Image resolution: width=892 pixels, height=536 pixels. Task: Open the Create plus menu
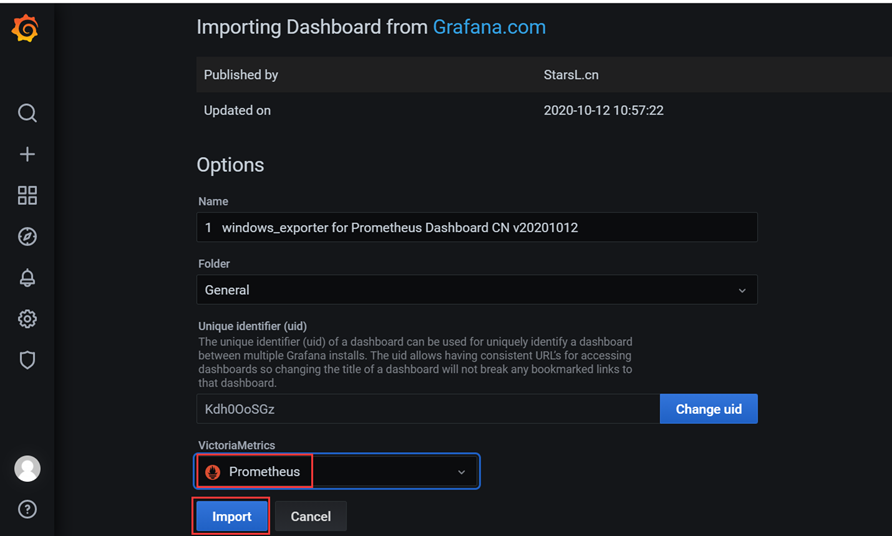point(27,154)
